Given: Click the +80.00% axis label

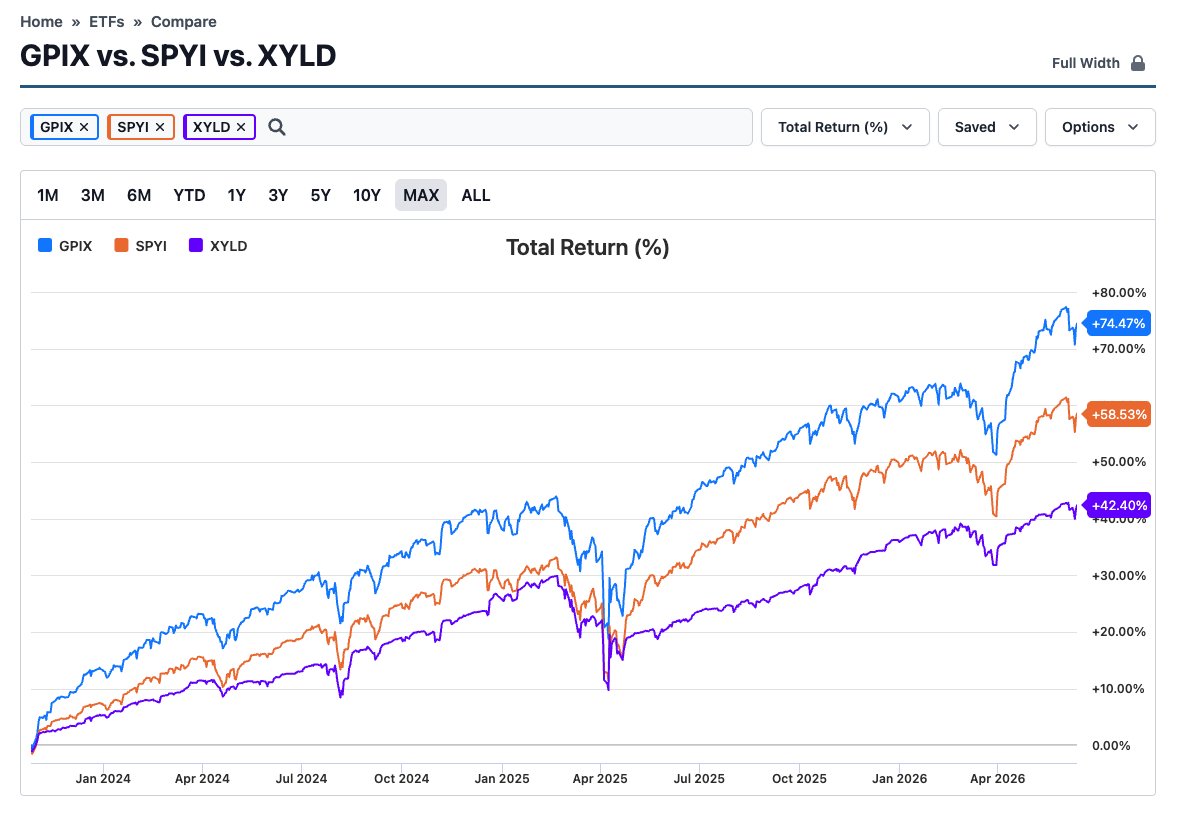Looking at the screenshot, I should [x=1118, y=293].
